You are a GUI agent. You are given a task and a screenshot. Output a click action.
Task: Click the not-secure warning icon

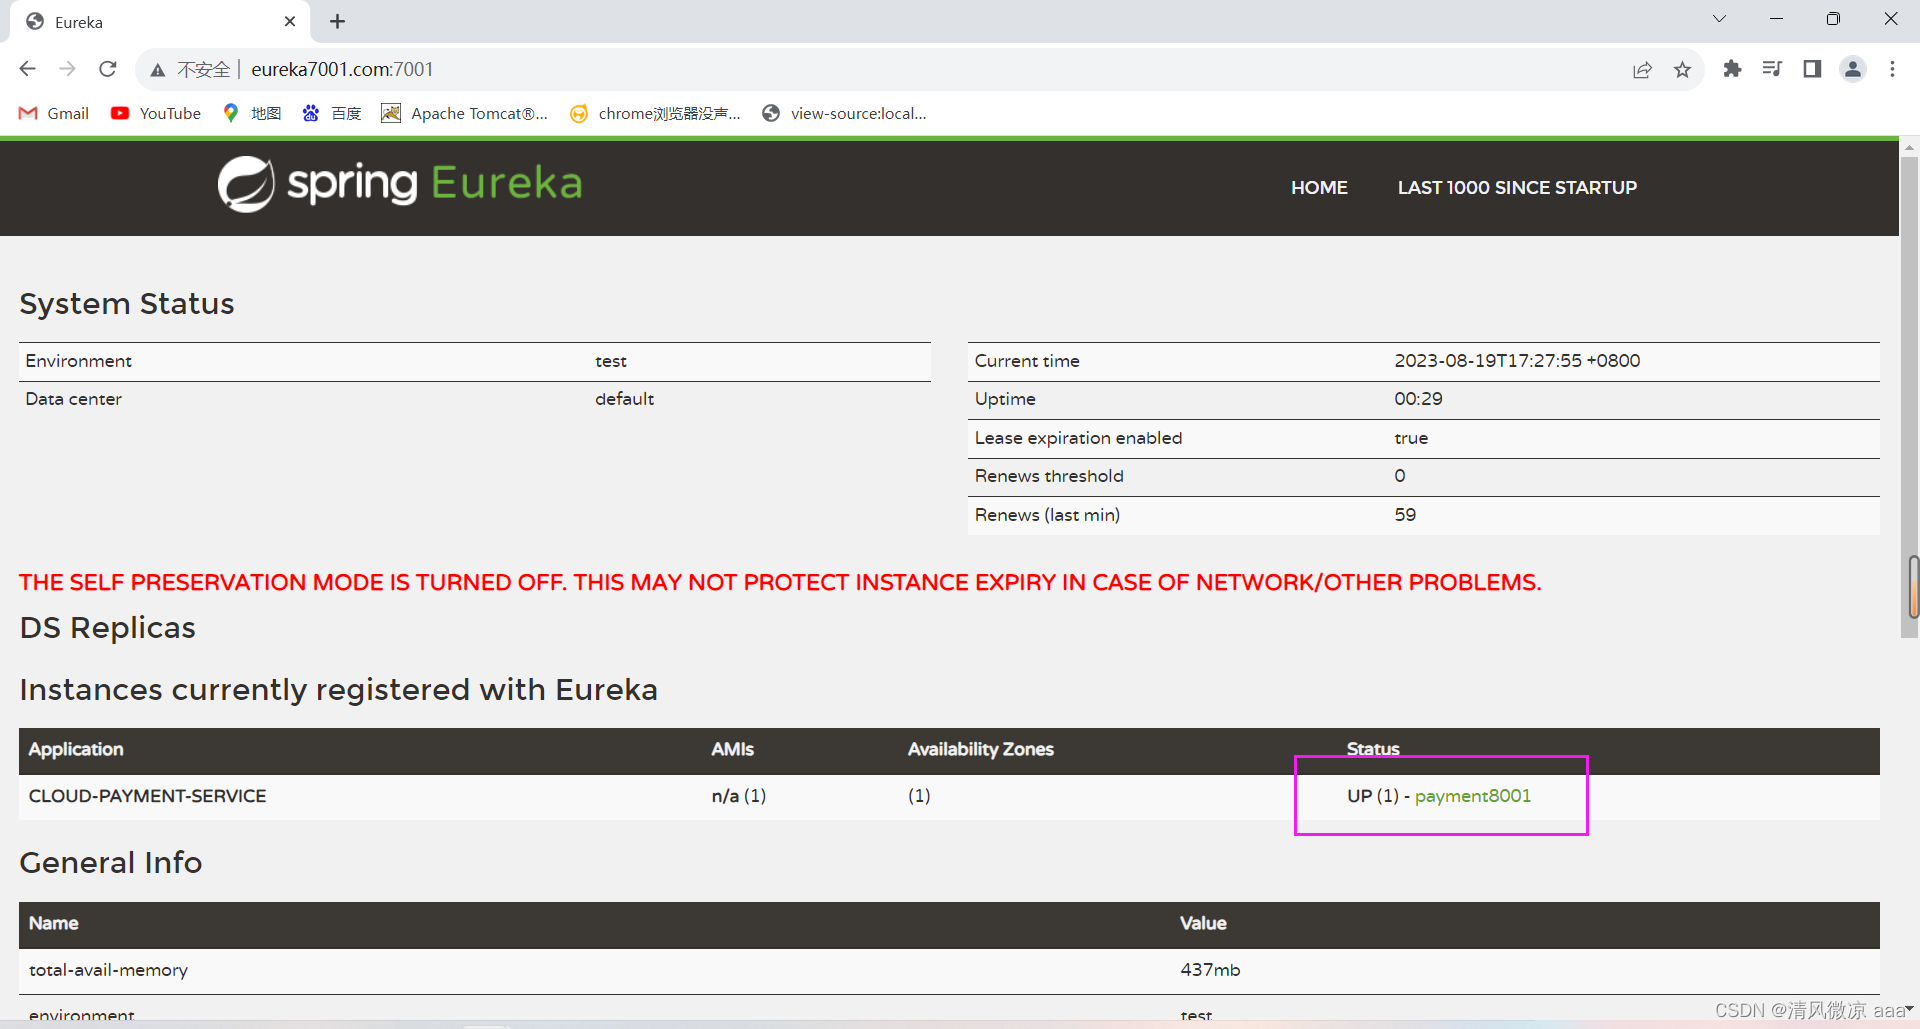click(158, 70)
